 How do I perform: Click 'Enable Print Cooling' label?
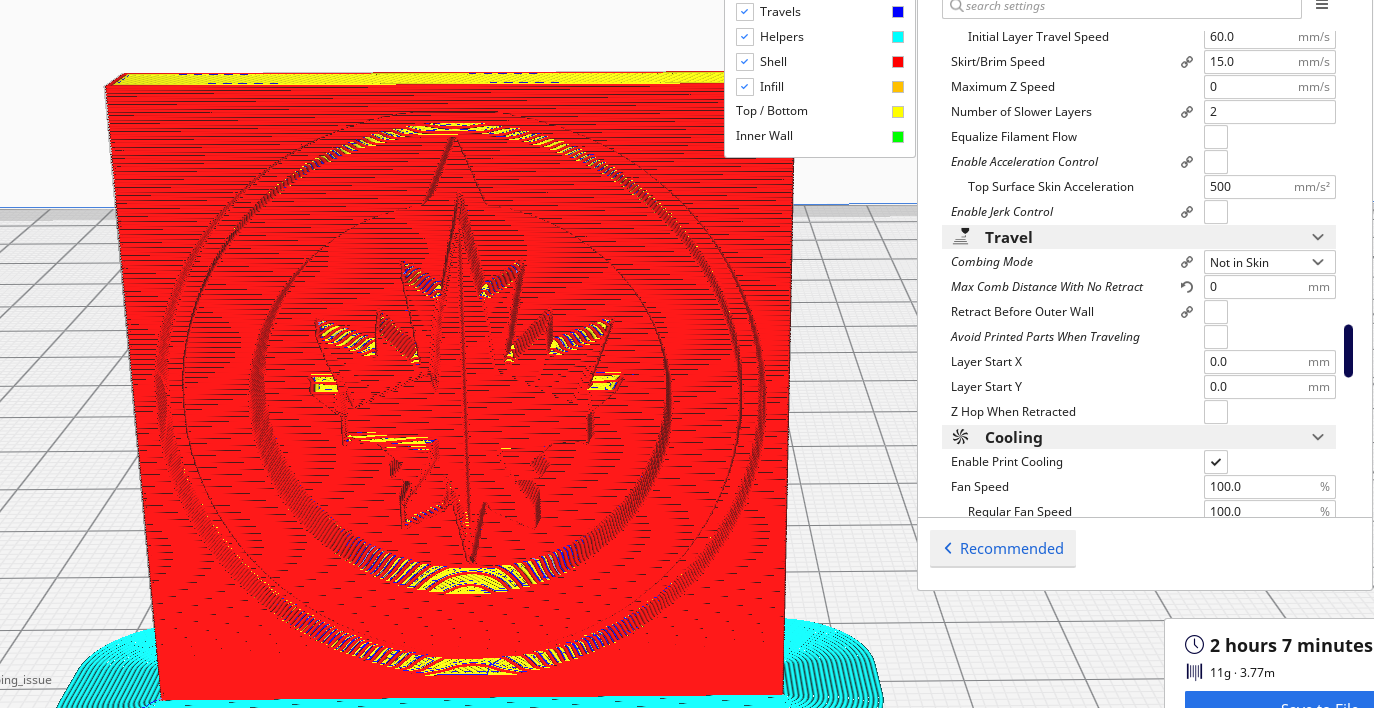tap(1007, 462)
